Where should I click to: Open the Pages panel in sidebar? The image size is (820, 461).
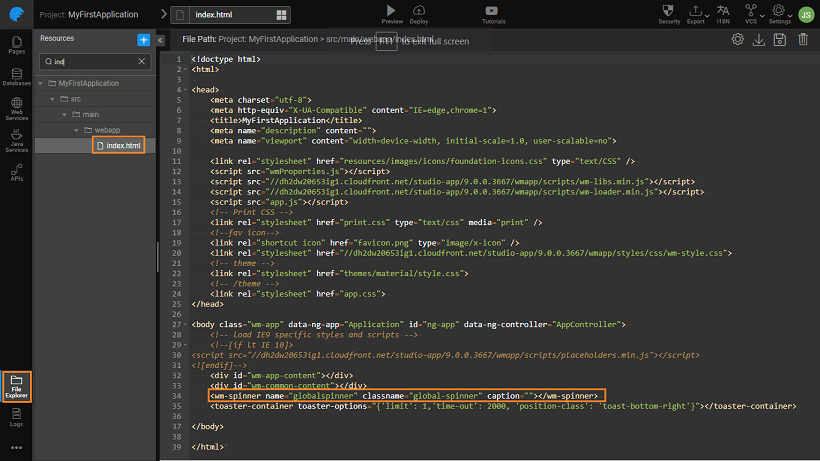click(16, 46)
